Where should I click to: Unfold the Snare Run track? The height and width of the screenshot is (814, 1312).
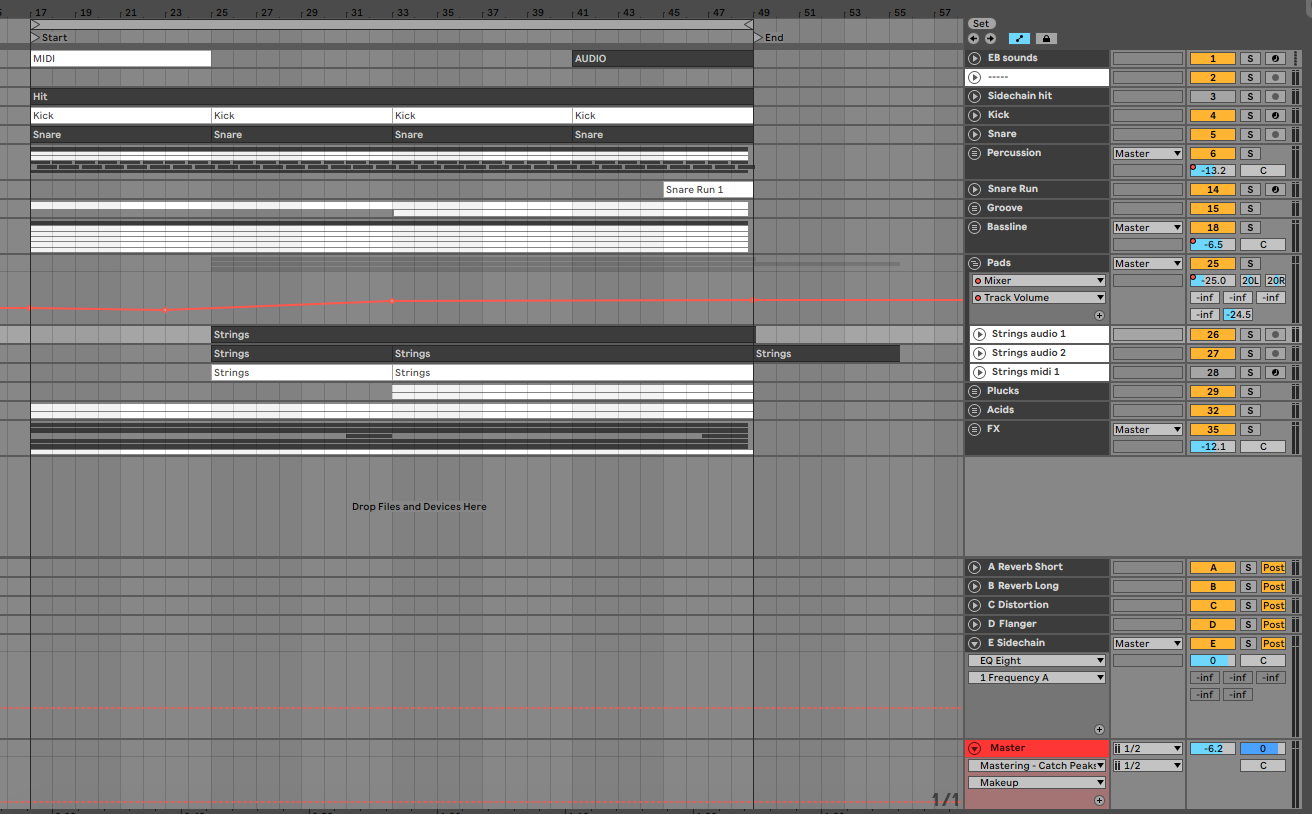pyautogui.click(x=975, y=189)
